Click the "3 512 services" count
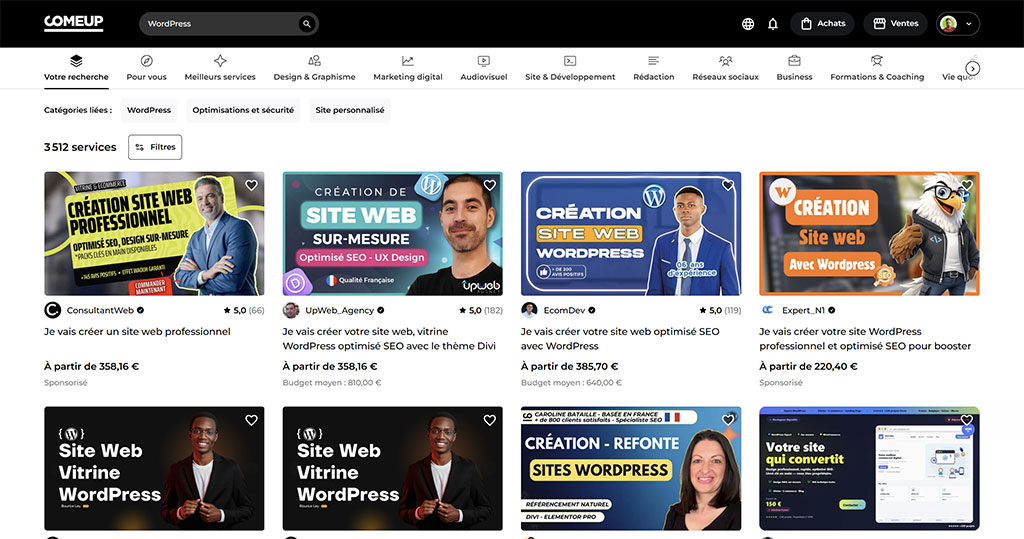Image resolution: width=1024 pixels, height=539 pixels. click(80, 147)
